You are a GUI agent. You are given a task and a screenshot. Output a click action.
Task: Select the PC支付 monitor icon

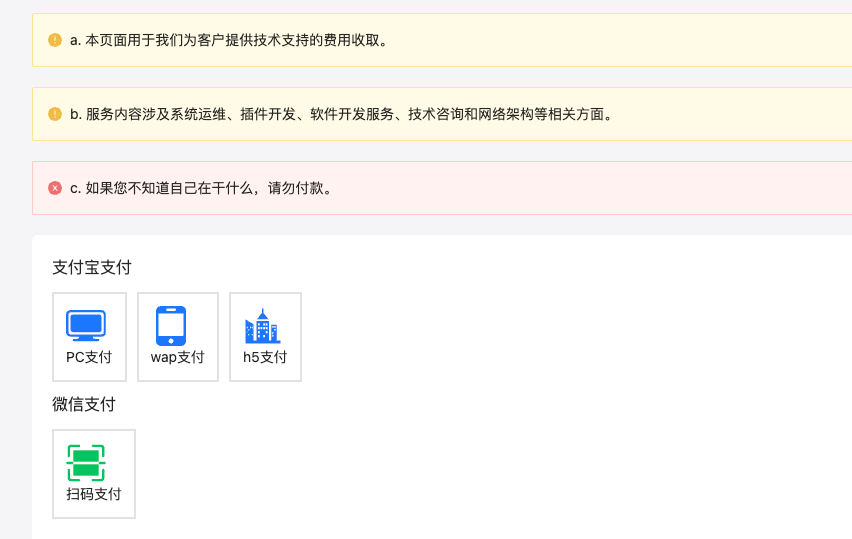(x=86, y=325)
